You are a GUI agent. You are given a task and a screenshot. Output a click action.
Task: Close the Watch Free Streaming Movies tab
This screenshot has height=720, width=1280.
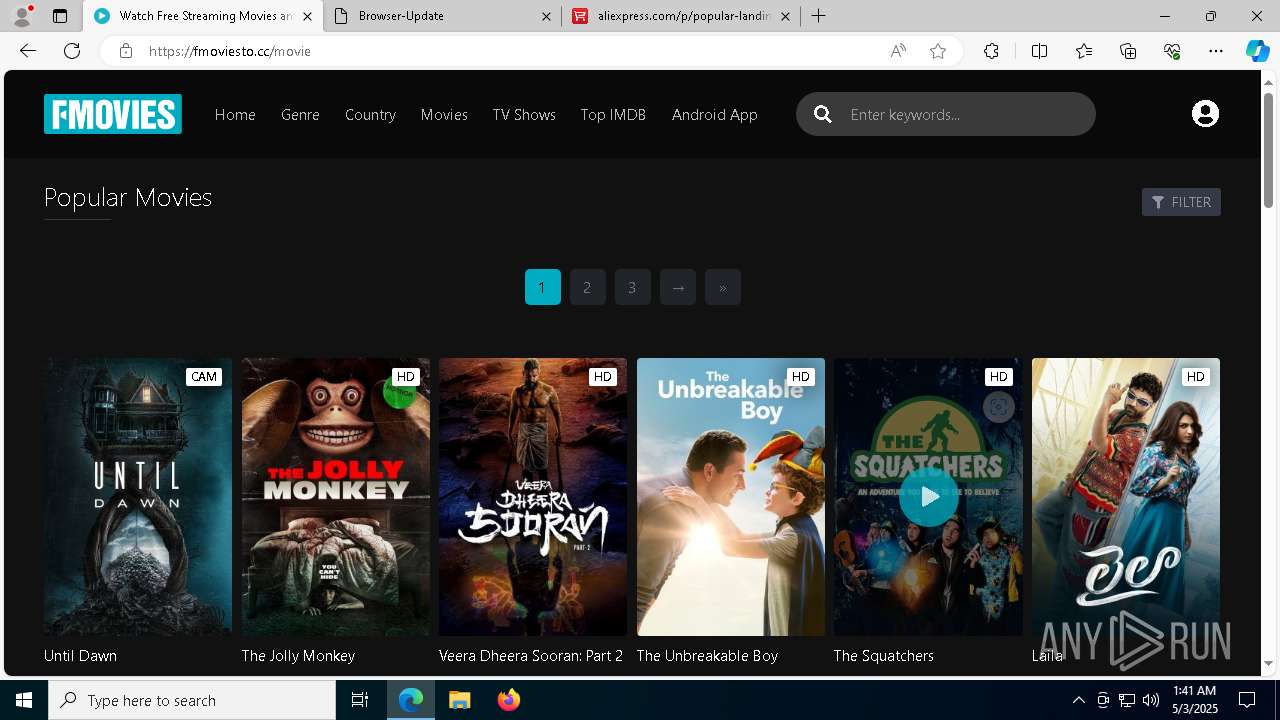click(307, 16)
